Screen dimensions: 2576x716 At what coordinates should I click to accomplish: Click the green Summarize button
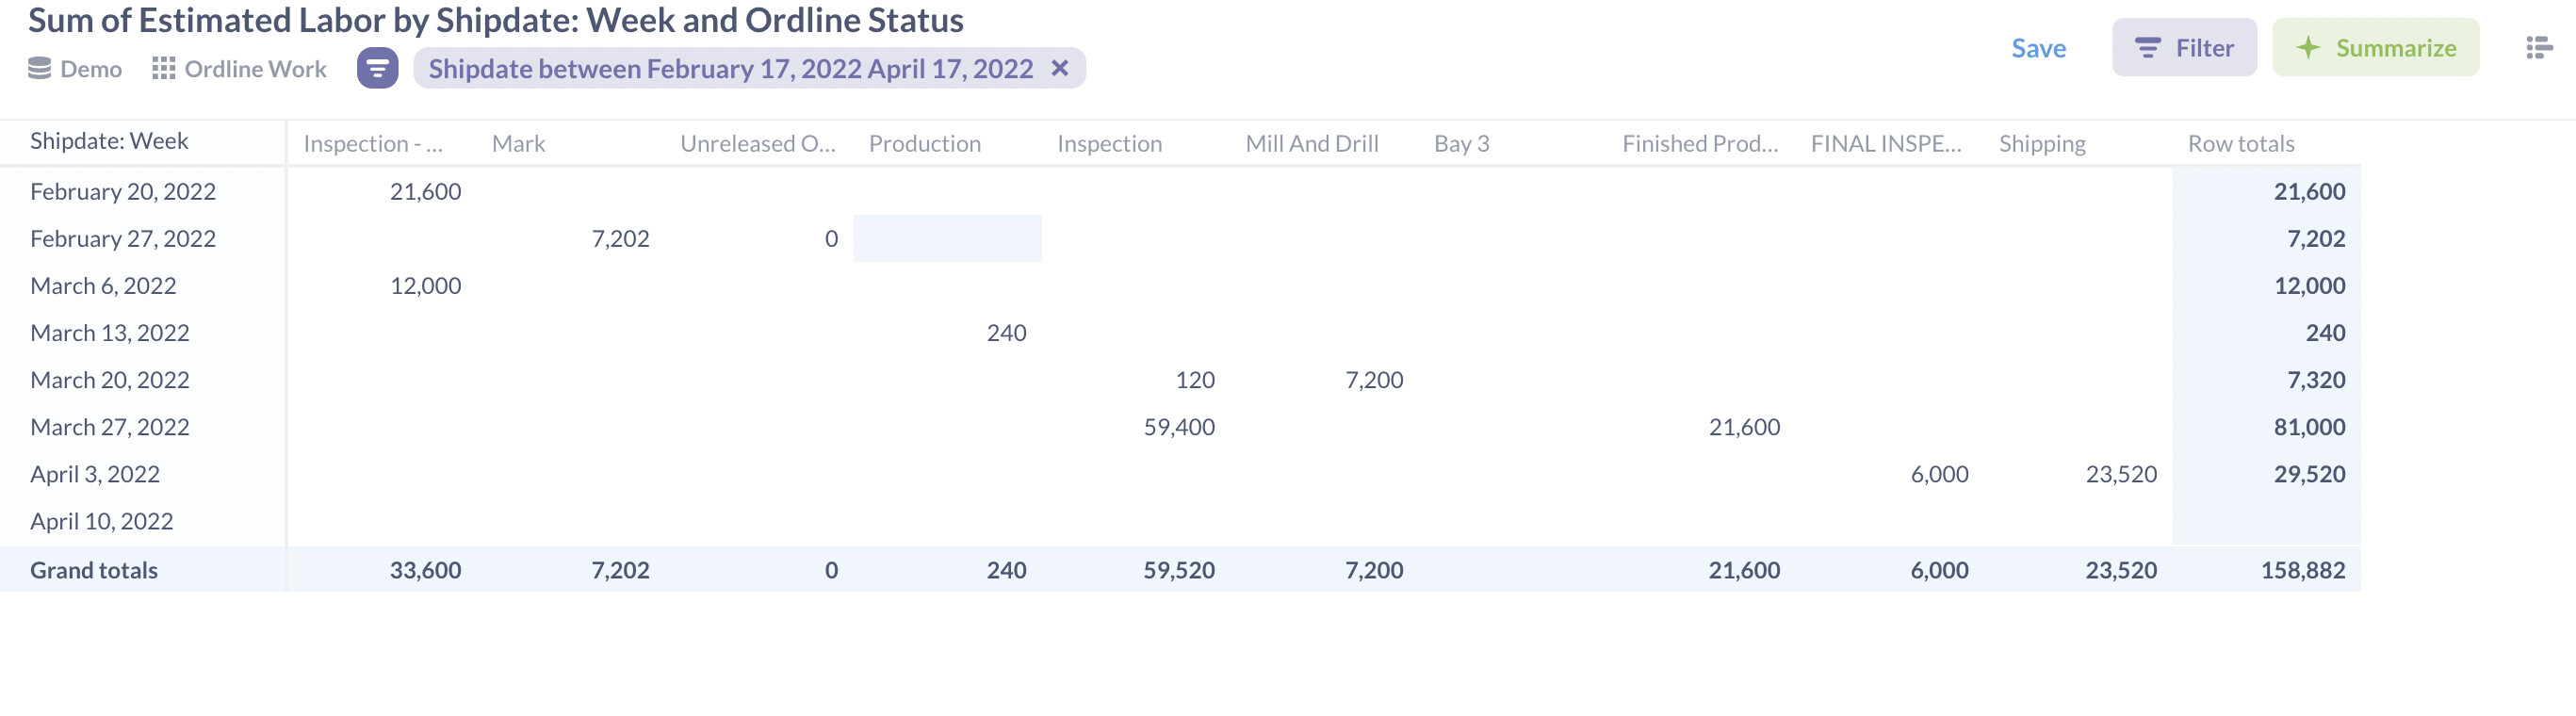2375,47
